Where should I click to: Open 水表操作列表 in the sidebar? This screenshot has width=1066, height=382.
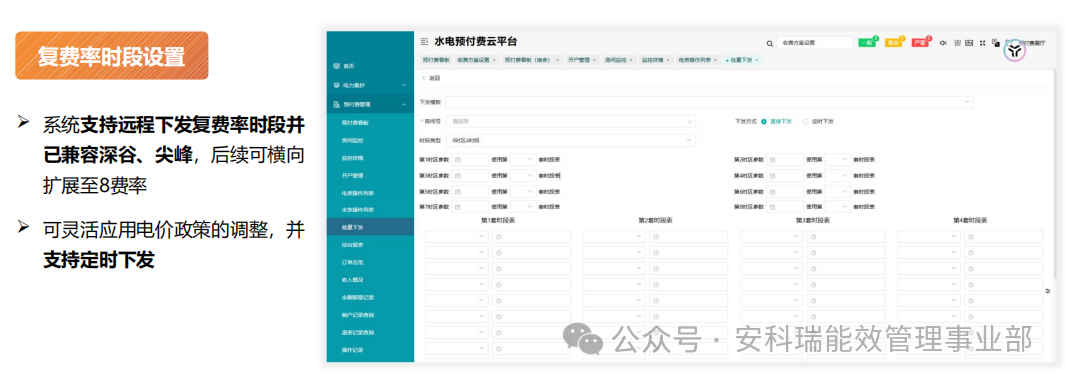click(x=370, y=209)
